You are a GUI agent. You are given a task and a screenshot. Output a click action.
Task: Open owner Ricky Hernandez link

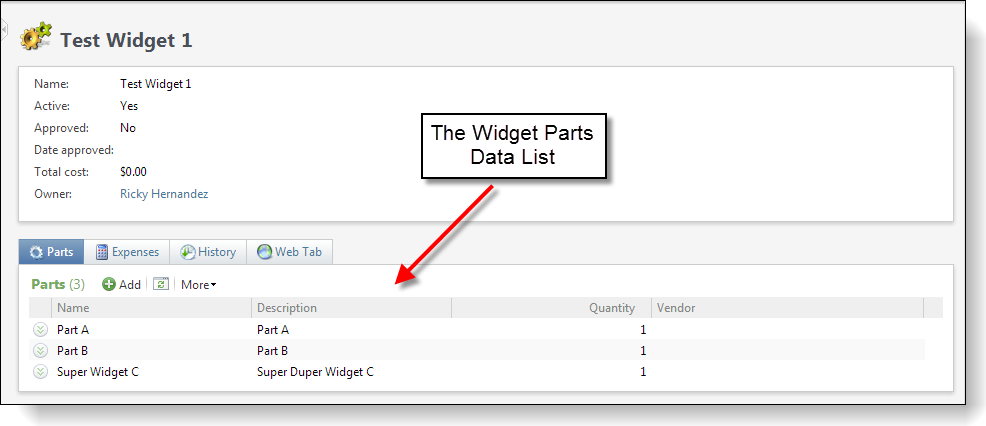tap(164, 194)
